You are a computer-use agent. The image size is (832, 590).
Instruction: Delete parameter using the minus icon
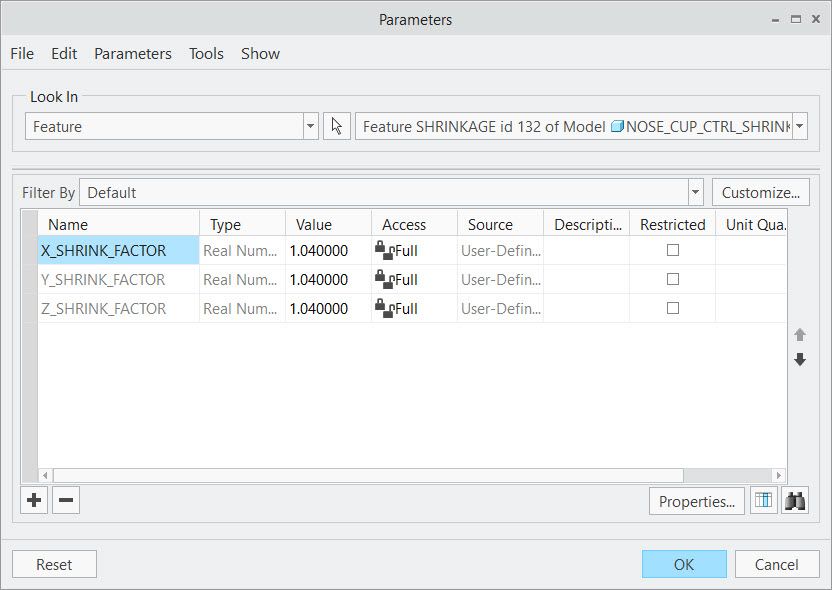pyautogui.click(x=66, y=500)
